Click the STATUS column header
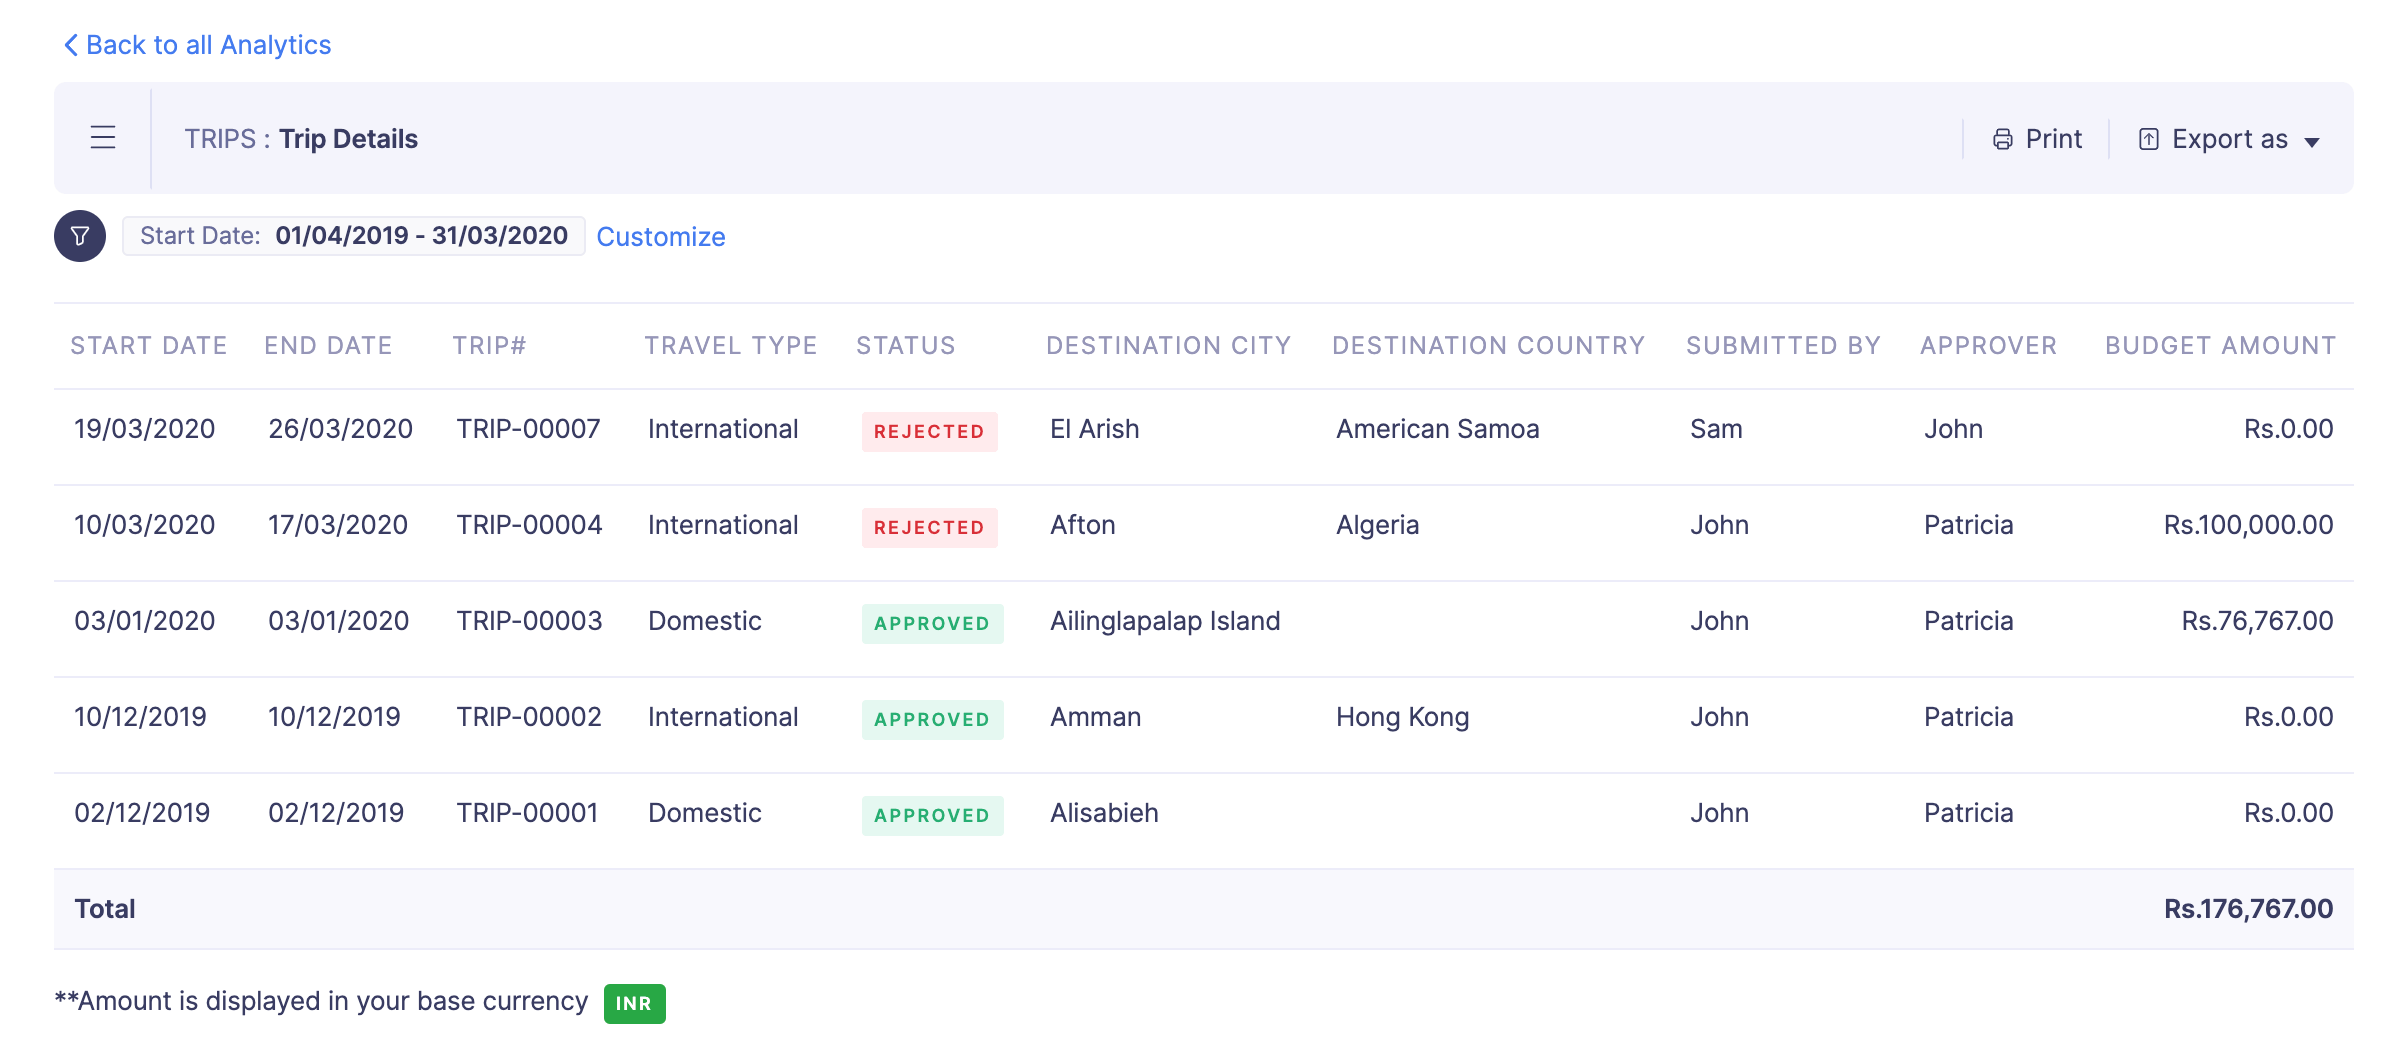Screen dimensions: 2400x1060 pos(906,346)
